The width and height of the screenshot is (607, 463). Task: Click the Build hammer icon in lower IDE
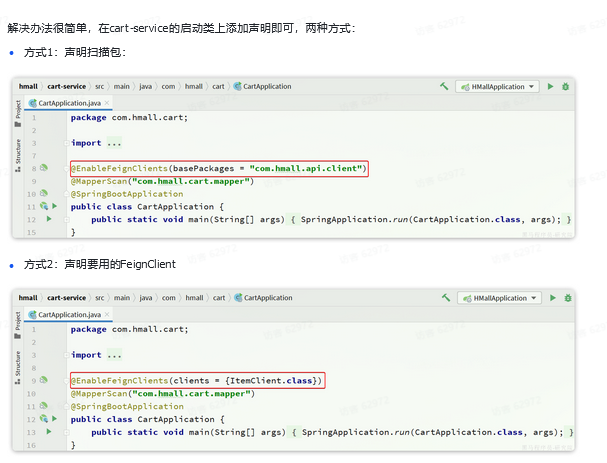[446, 297]
